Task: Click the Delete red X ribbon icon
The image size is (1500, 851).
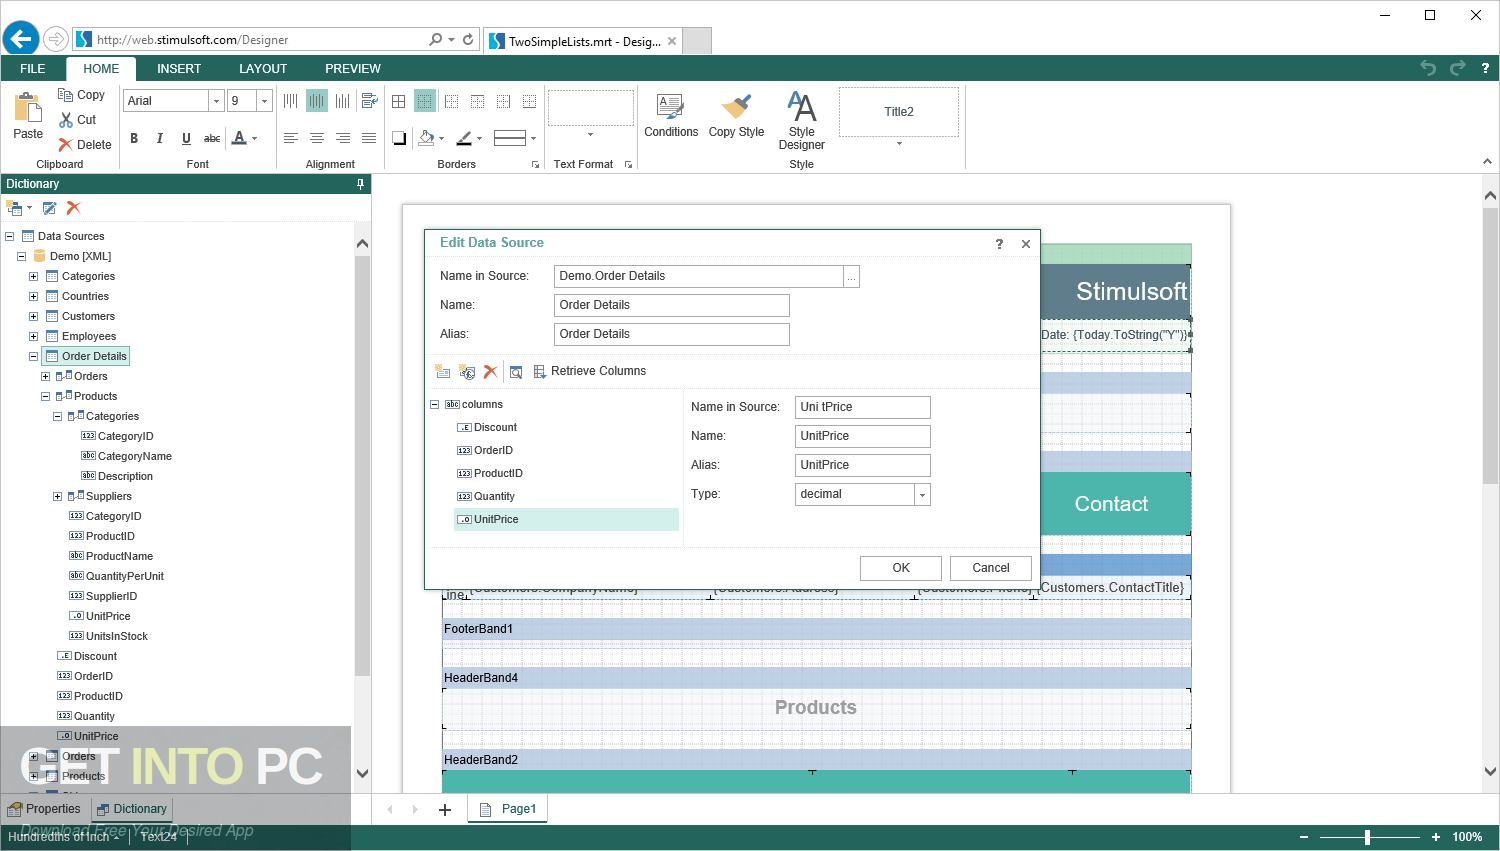Action: [66, 145]
